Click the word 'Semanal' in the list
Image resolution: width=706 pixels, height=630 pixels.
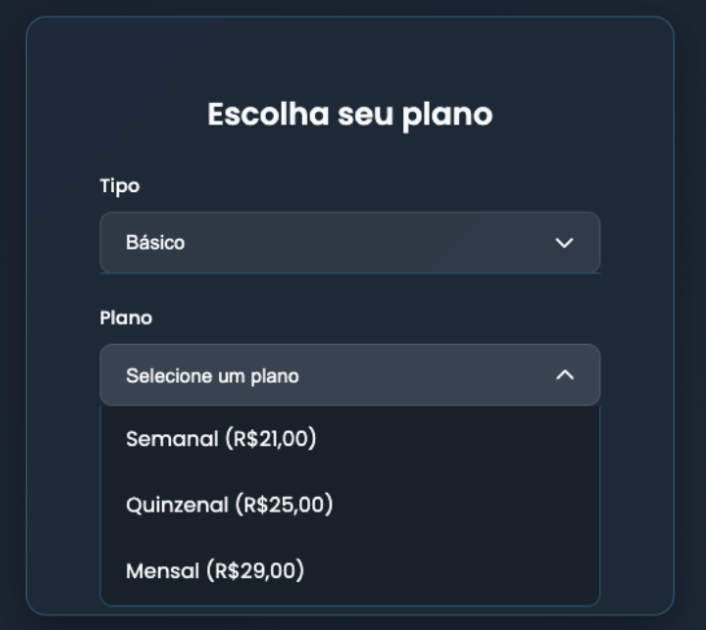pos(170,439)
